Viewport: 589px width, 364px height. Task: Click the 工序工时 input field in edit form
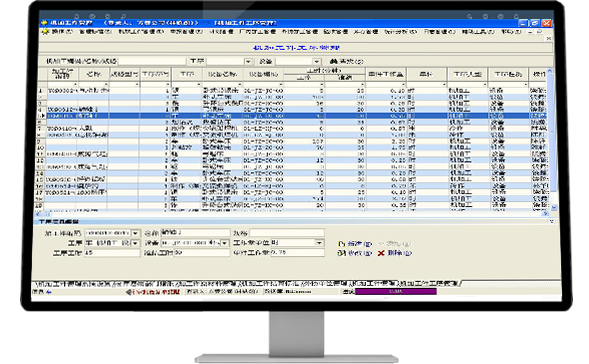(112, 253)
